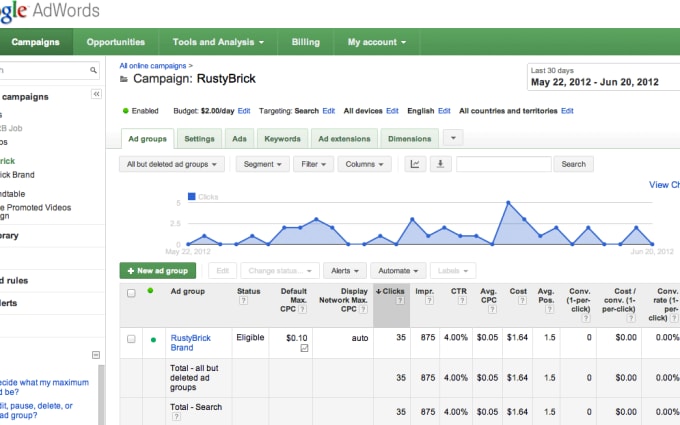Open the Segment dropdown

click(x=263, y=164)
